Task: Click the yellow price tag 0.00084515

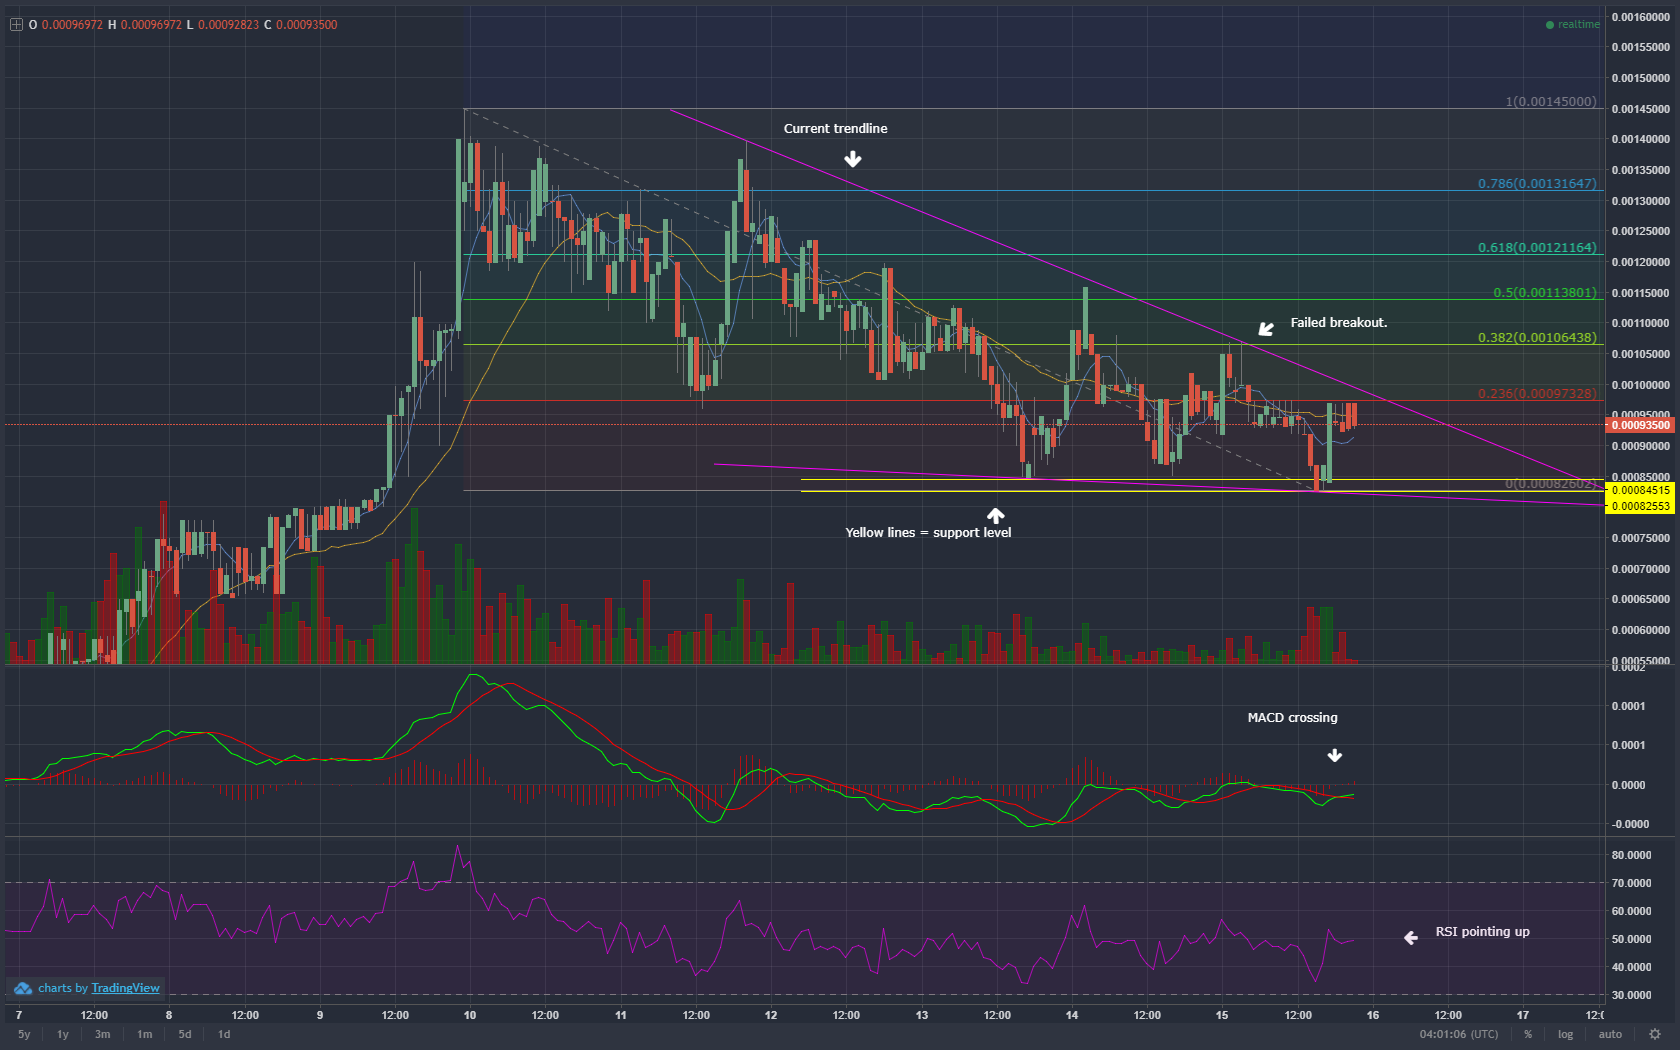Action: [1640, 490]
